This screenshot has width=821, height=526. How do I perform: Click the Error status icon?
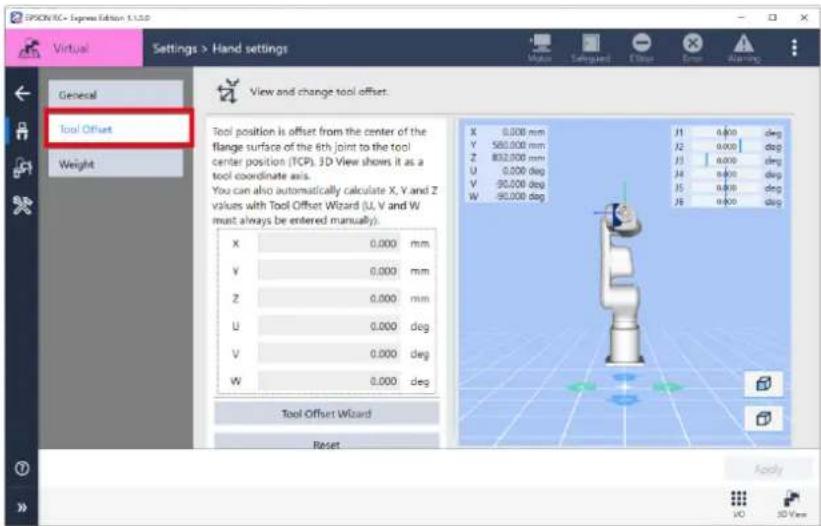tap(693, 48)
